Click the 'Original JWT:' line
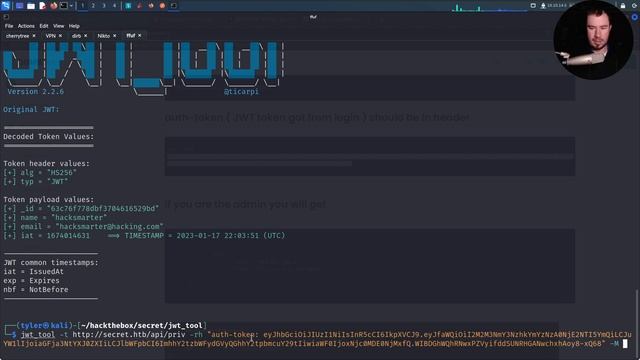The image size is (640, 360). click(x=31, y=109)
